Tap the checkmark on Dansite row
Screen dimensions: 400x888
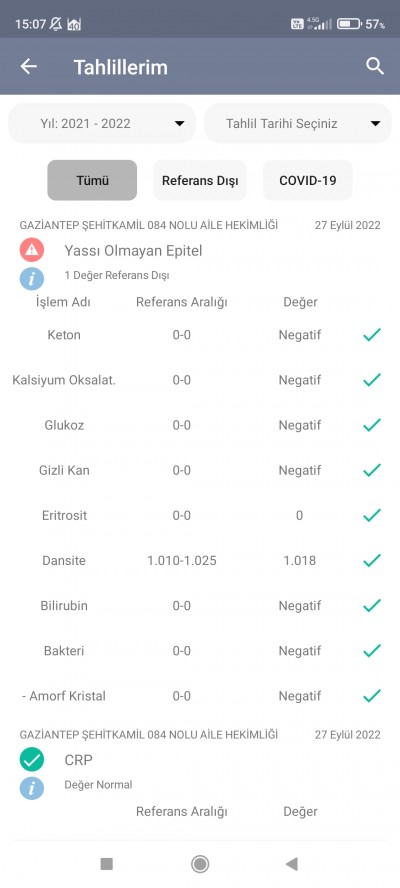pyautogui.click(x=372, y=561)
